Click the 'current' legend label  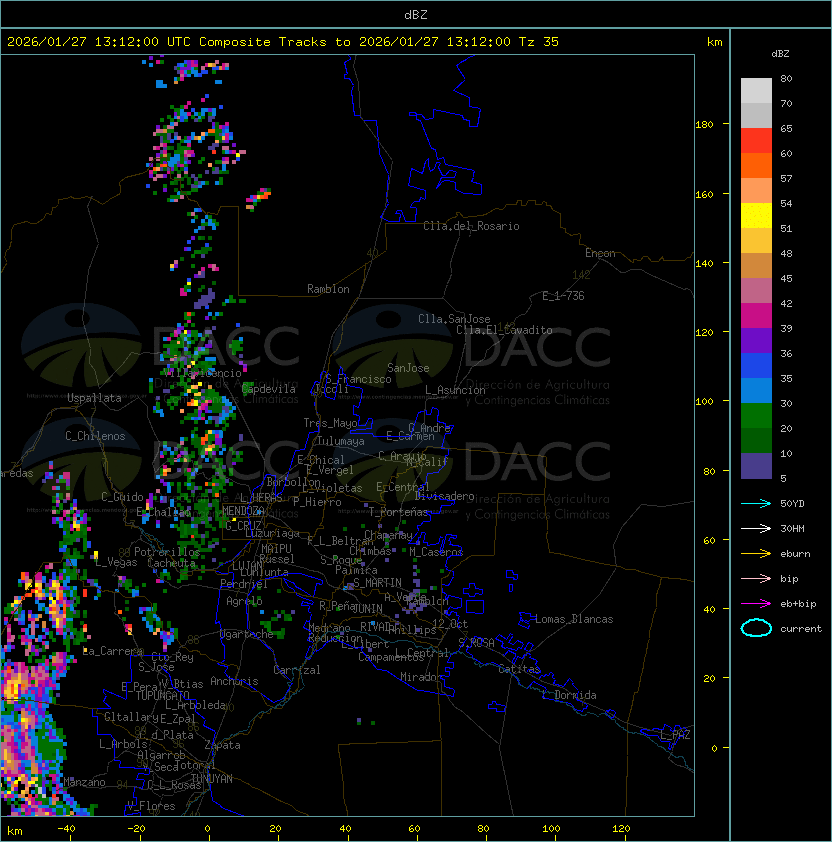point(801,629)
